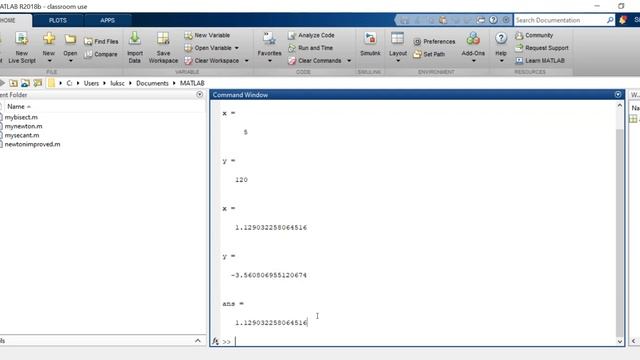Expand Open dropdown arrow

coord(70,61)
